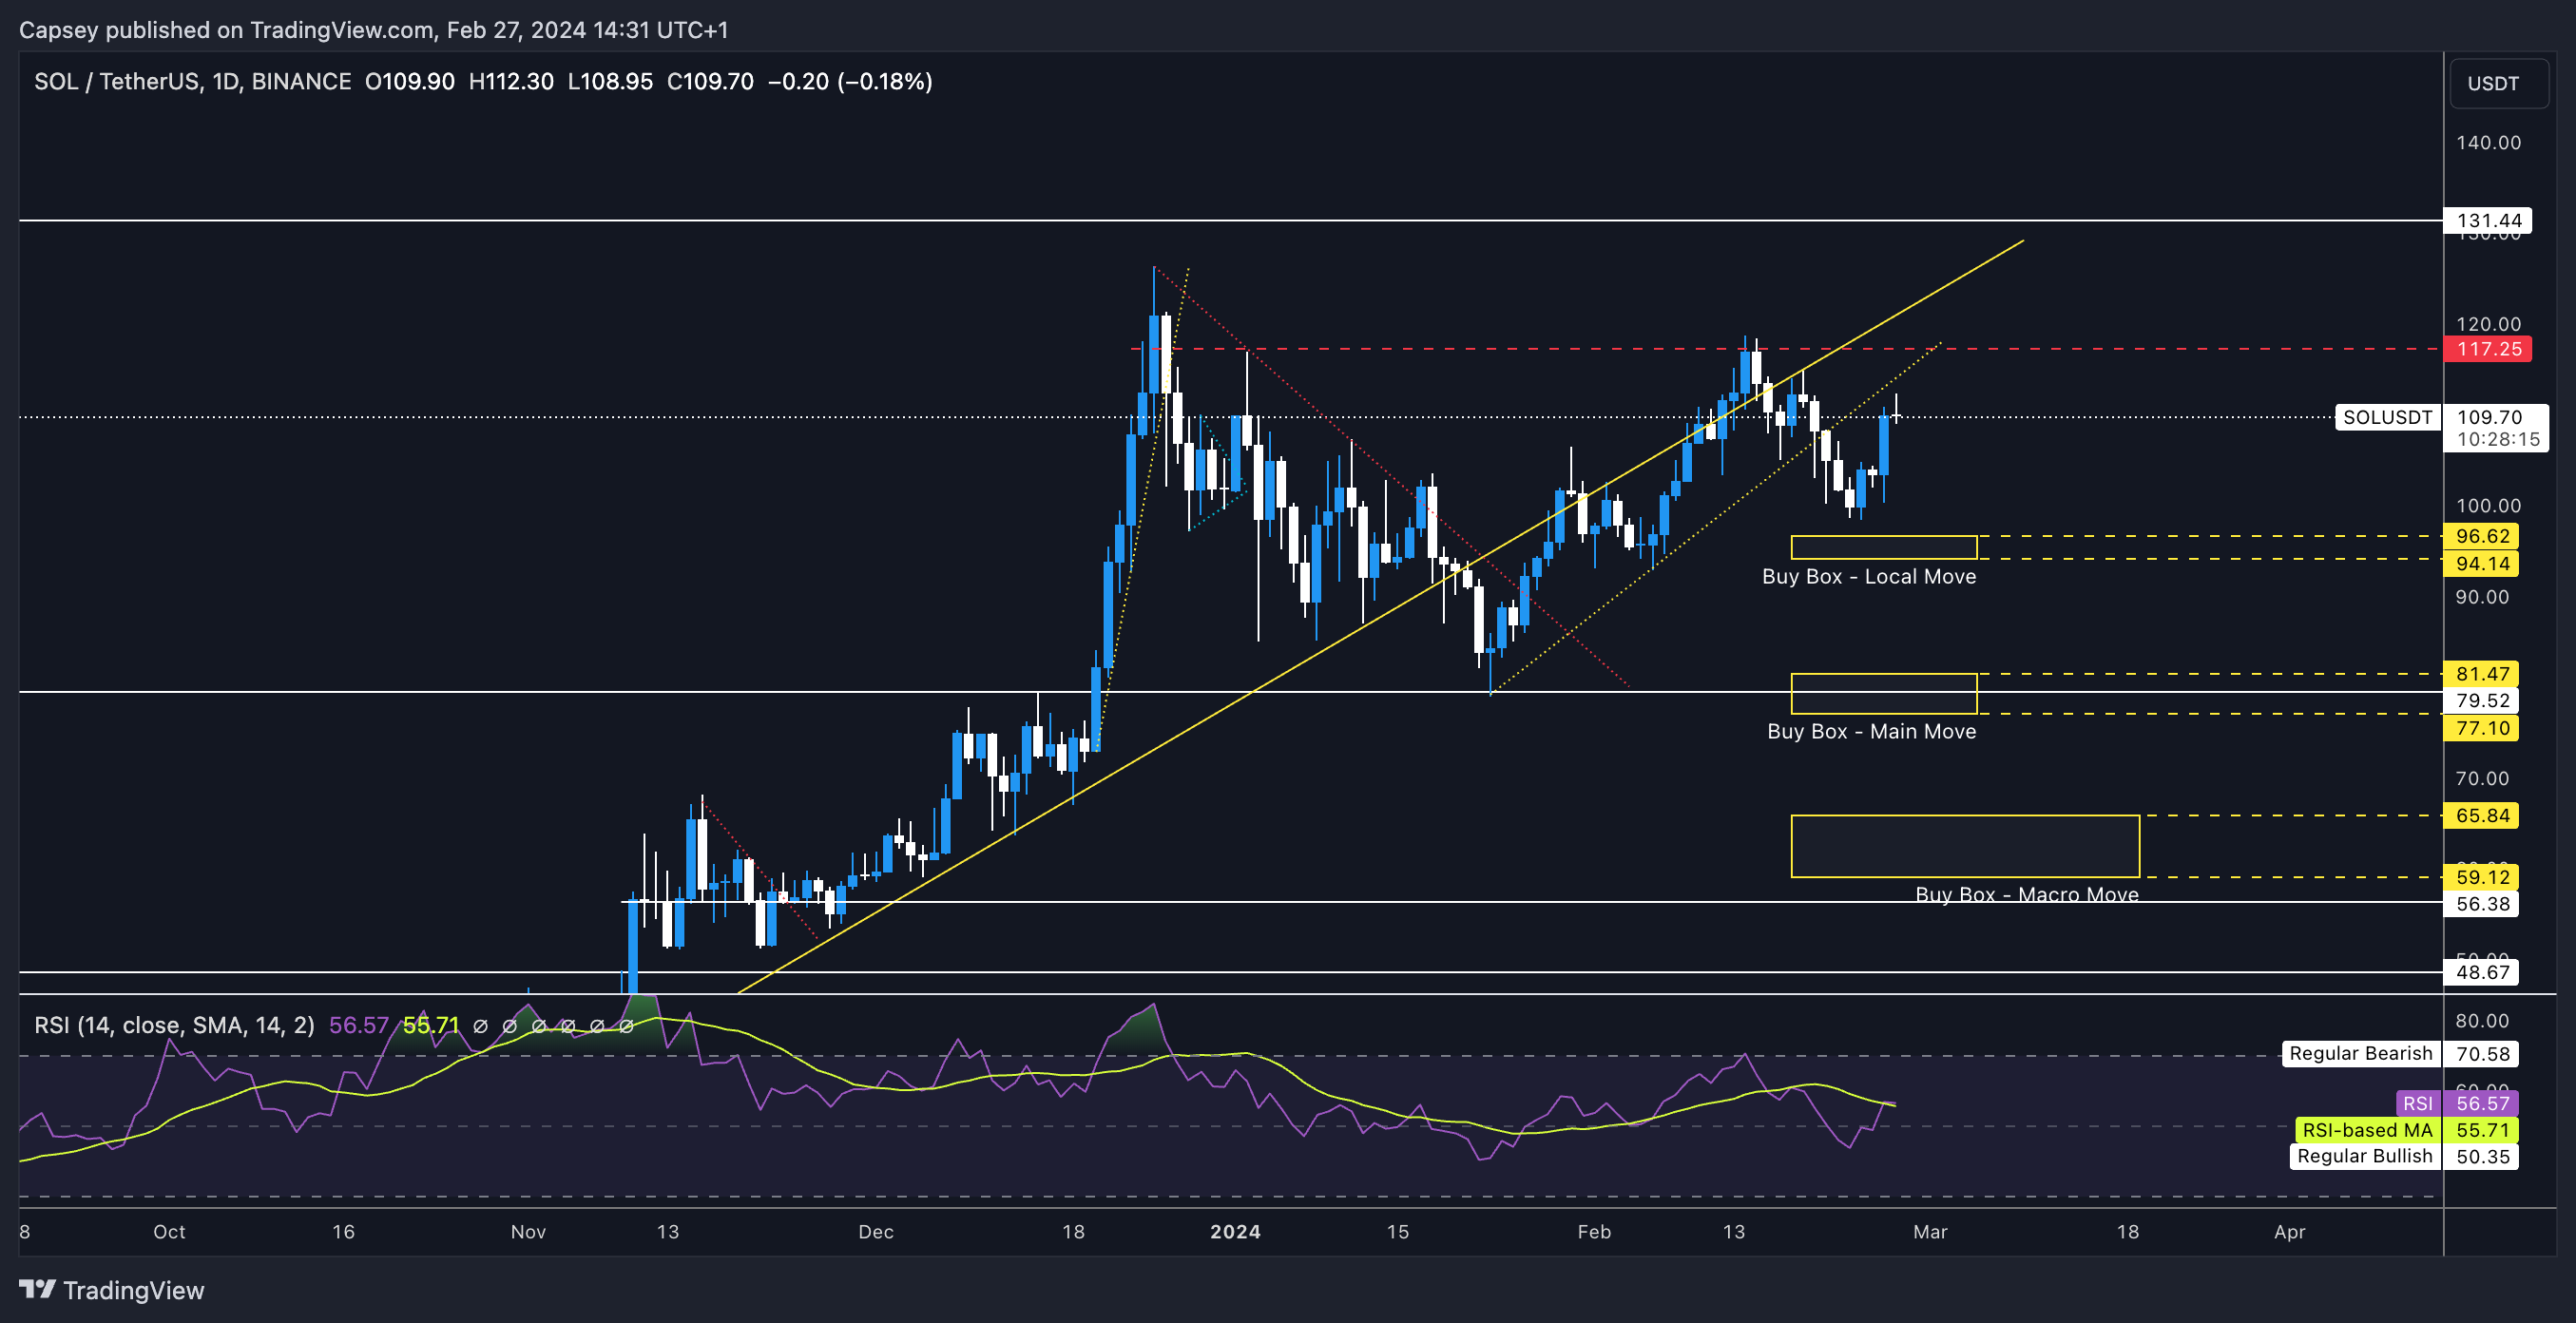The width and height of the screenshot is (2576, 1323).
Task: Click the Buy Box - Main Move label
Action: pos(1871,732)
